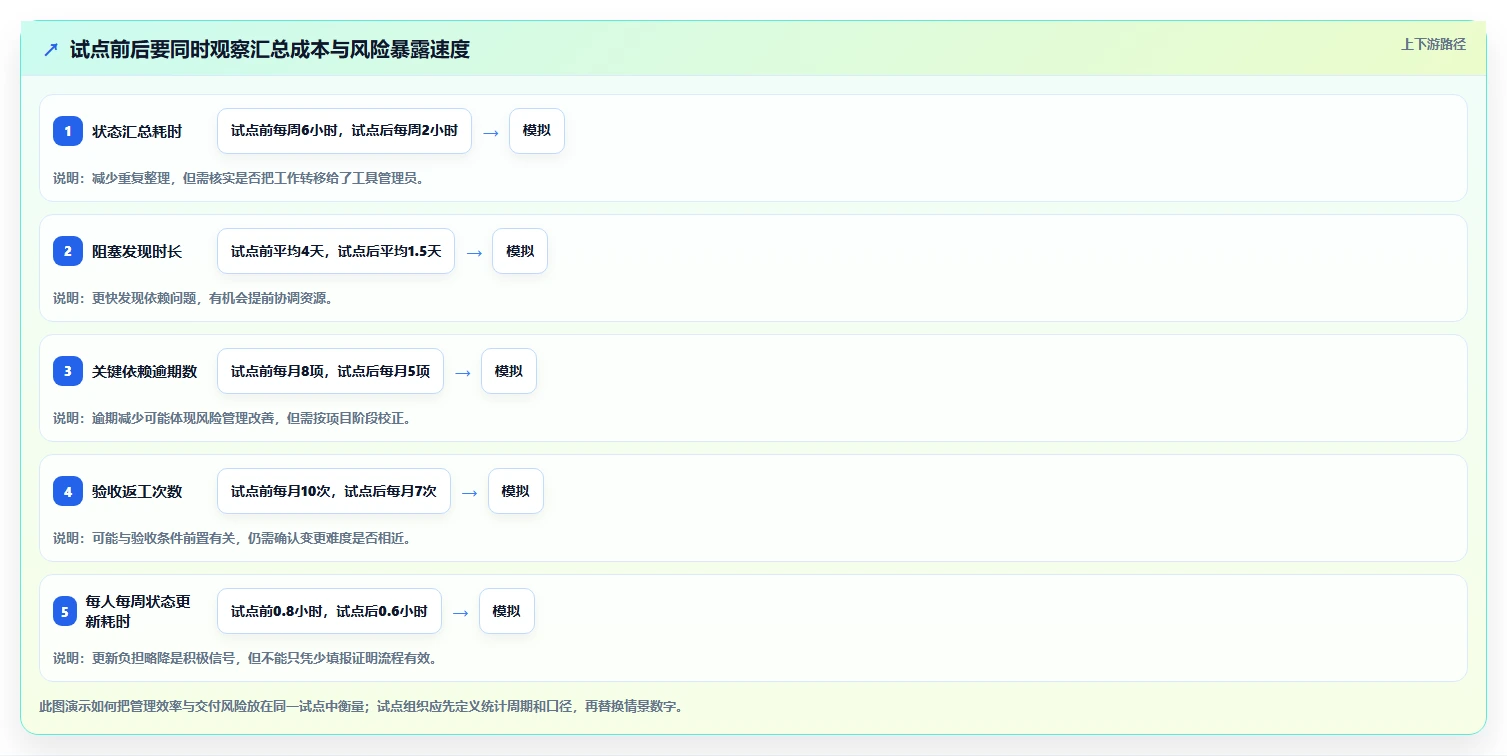Click the label 状态汇总耗时

pos(137,131)
